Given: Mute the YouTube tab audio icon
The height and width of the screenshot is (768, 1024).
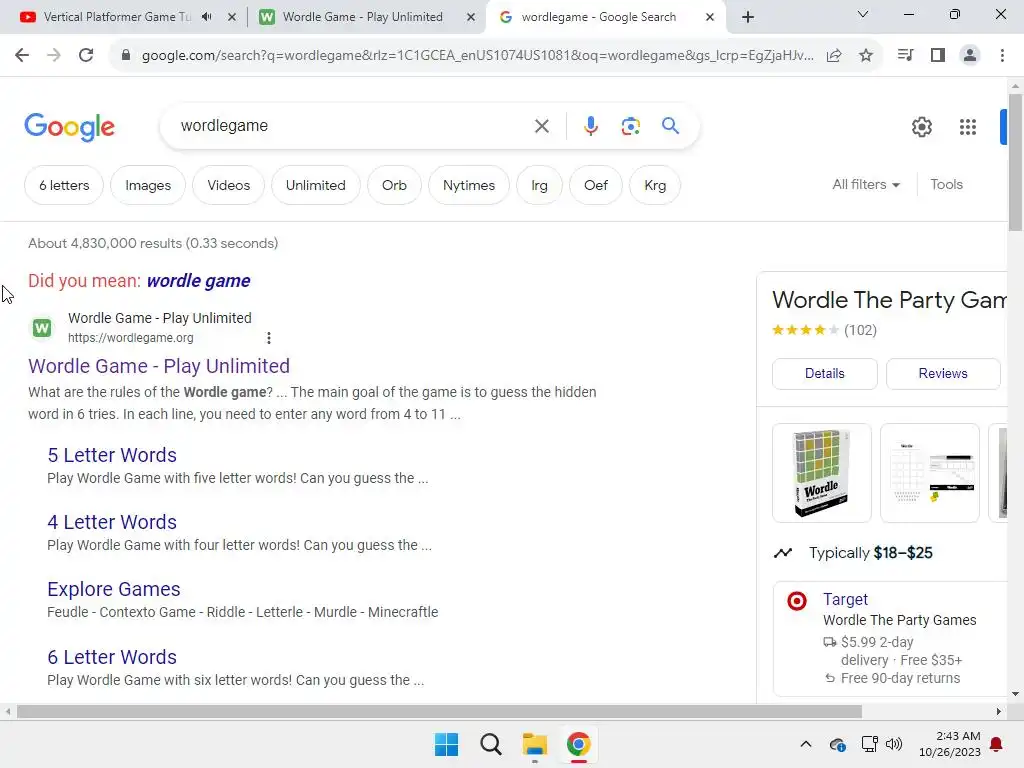Looking at the screenshot, I should click(x=207, y=17).
